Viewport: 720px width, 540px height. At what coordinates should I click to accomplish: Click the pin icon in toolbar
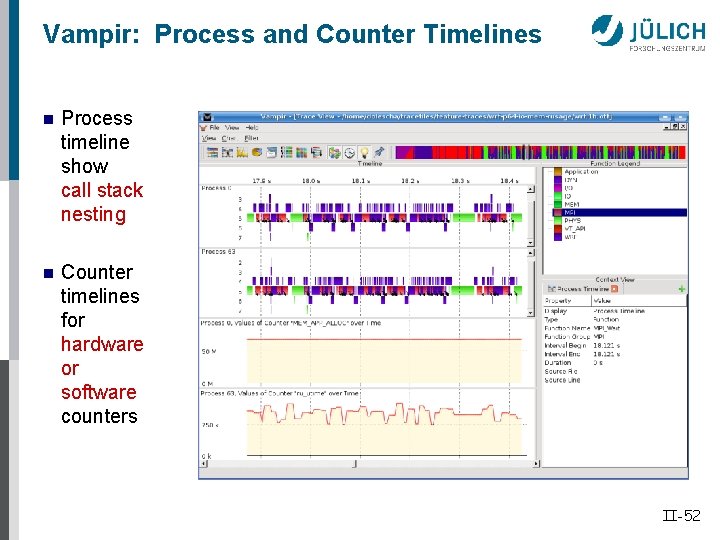pos(379,152)
